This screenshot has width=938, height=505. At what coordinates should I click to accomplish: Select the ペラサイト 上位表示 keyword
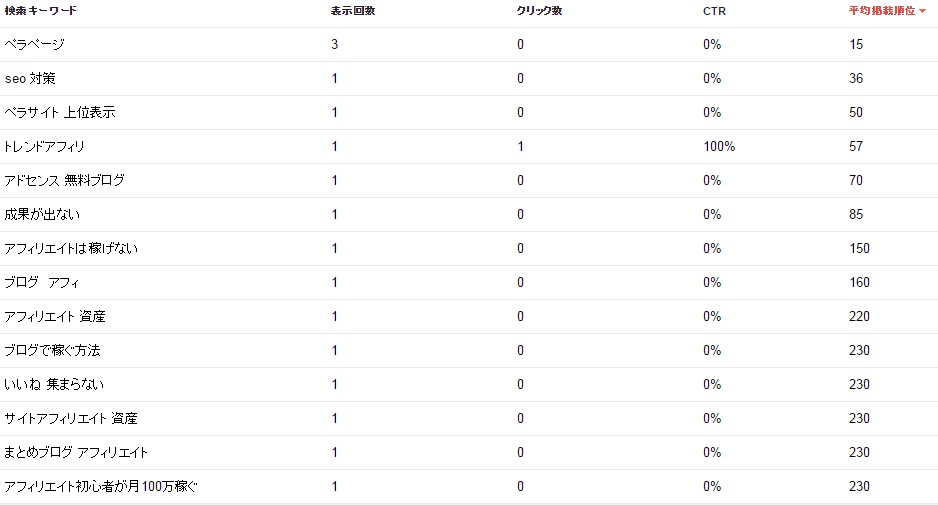(x=60, y=113)
